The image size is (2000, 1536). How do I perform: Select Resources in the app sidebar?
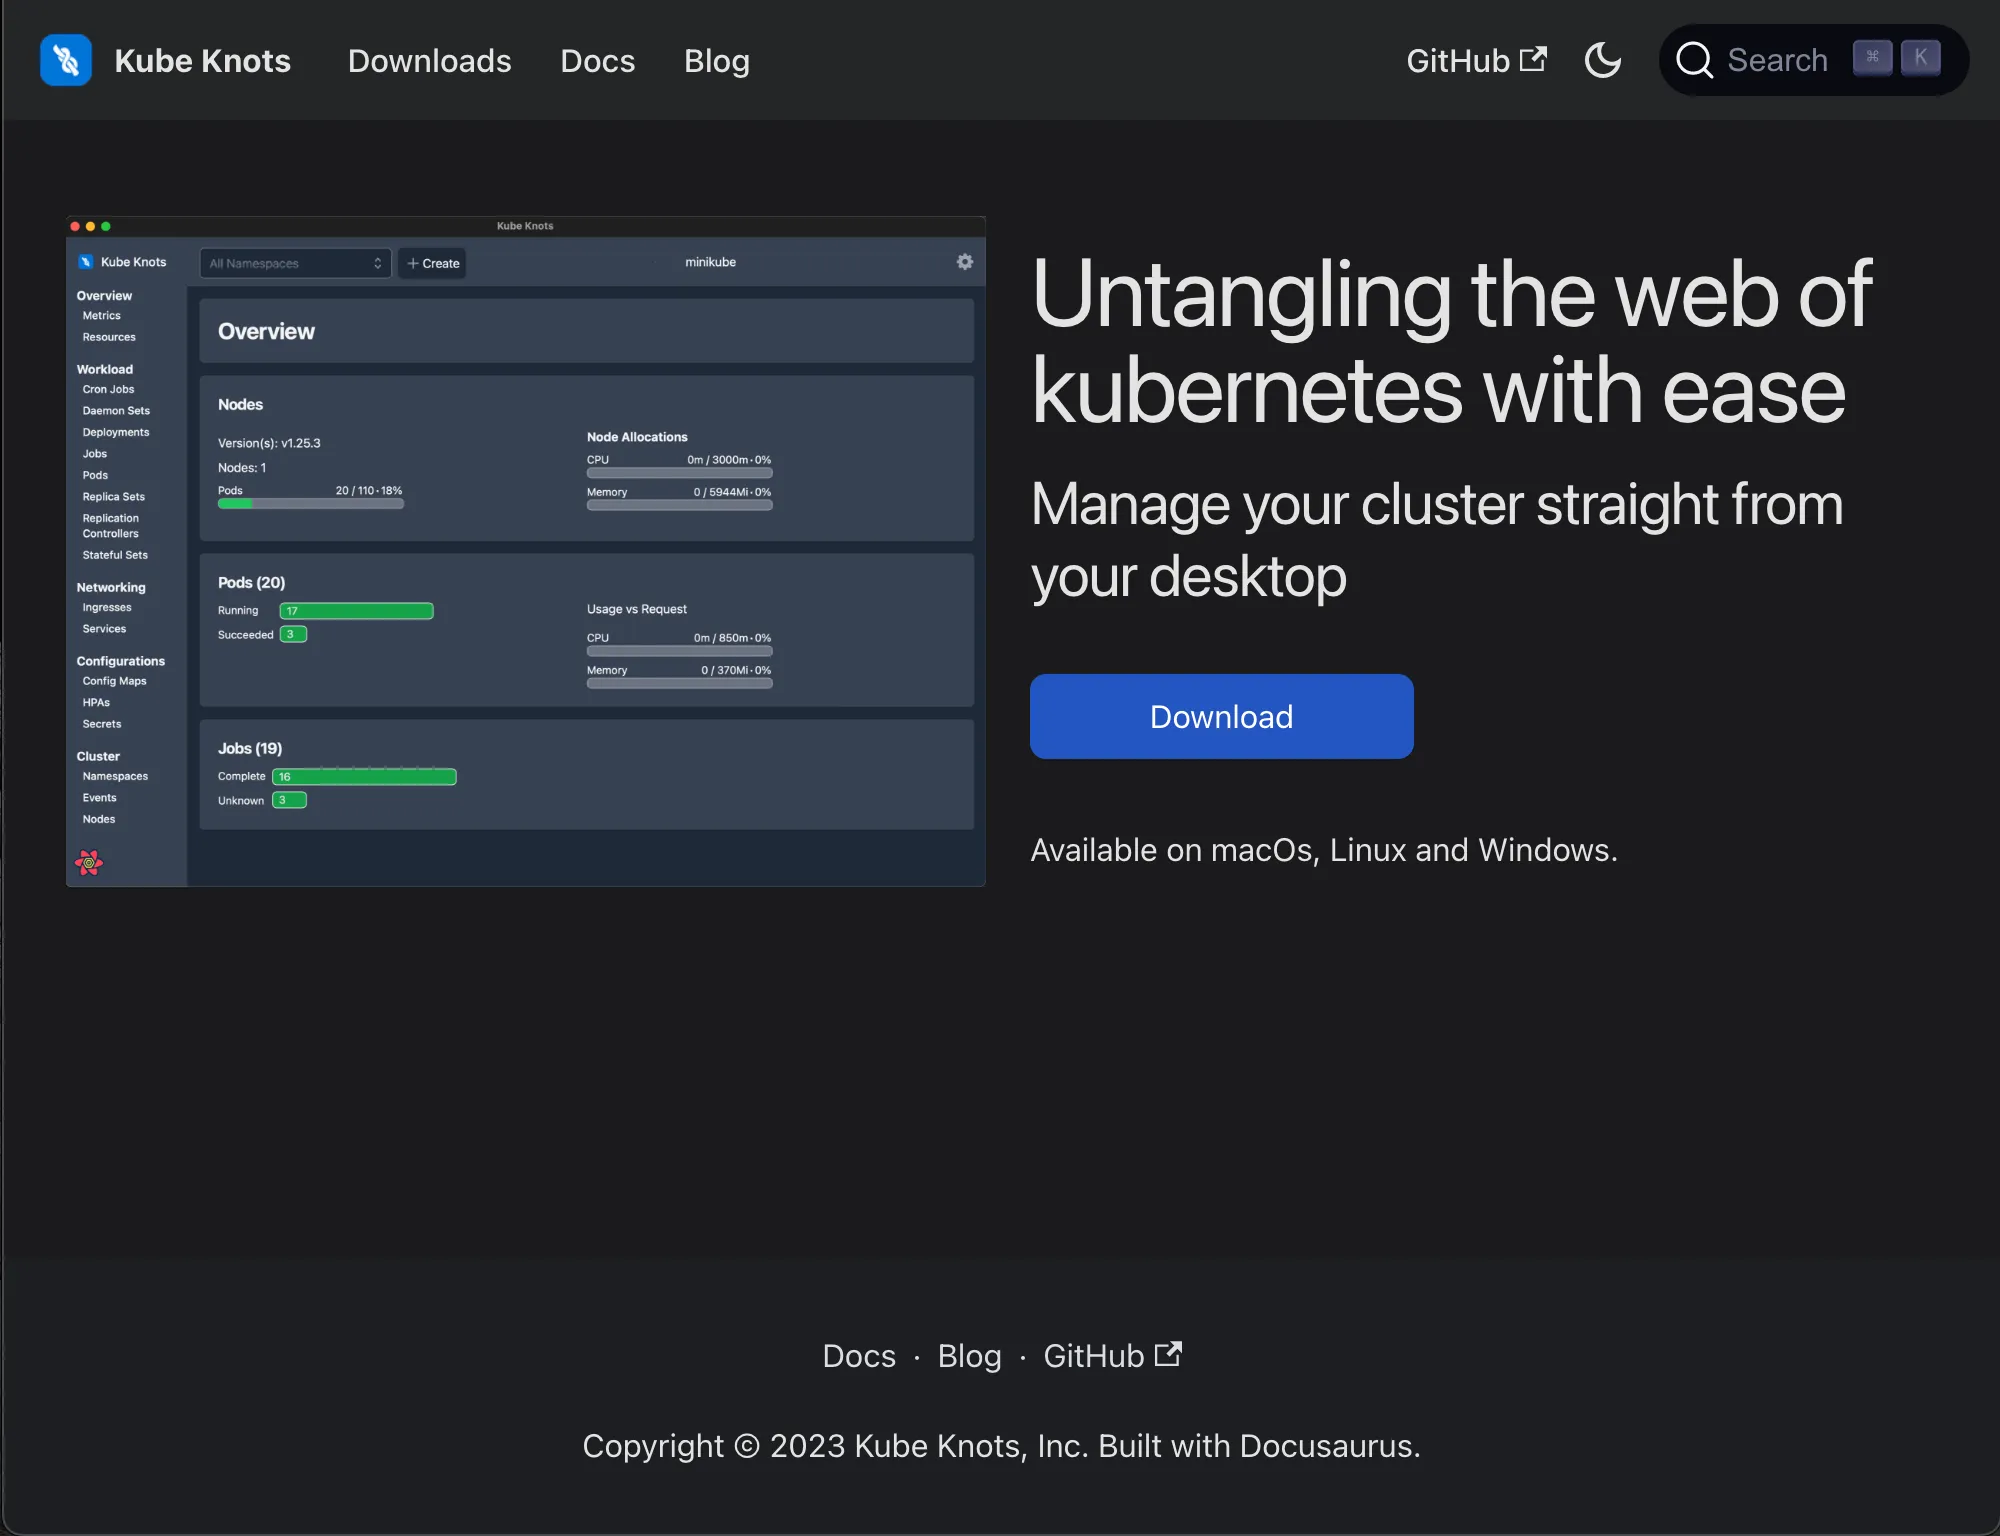109,337
